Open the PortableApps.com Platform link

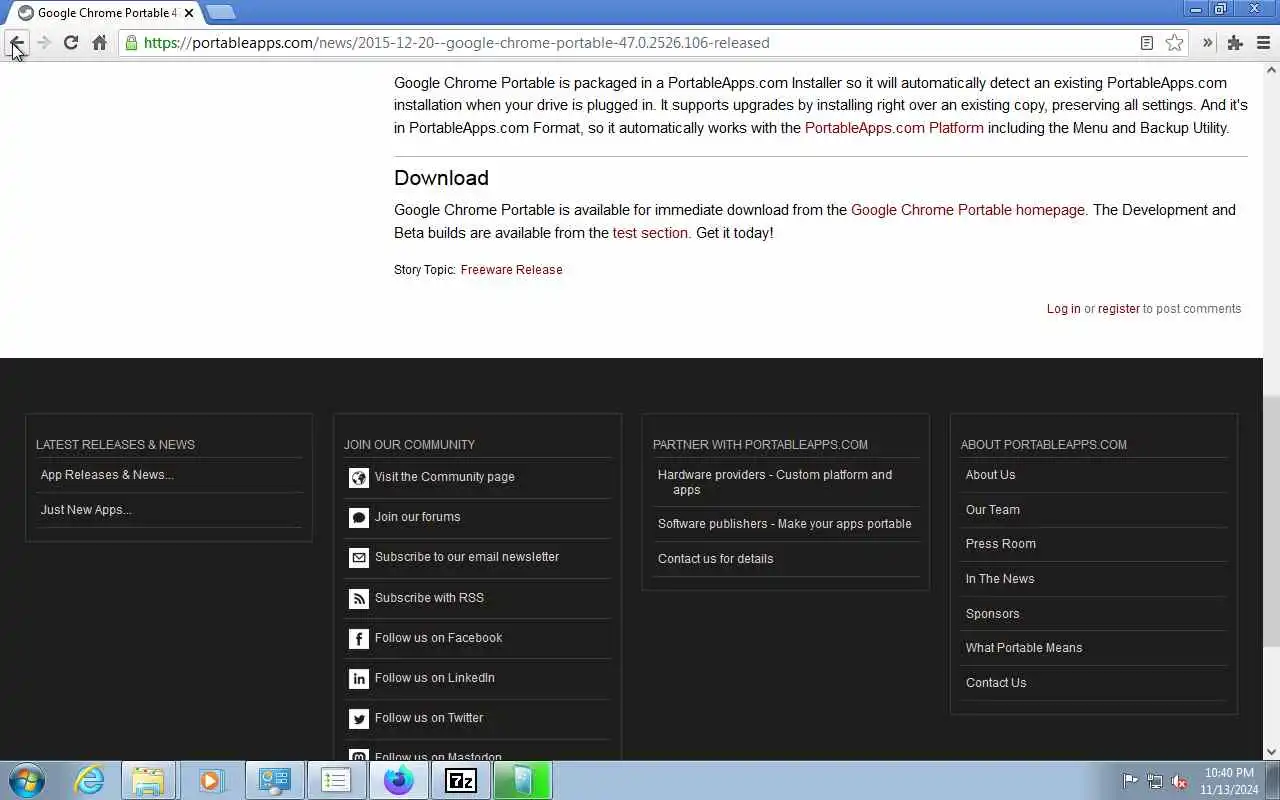coord(894,128)
